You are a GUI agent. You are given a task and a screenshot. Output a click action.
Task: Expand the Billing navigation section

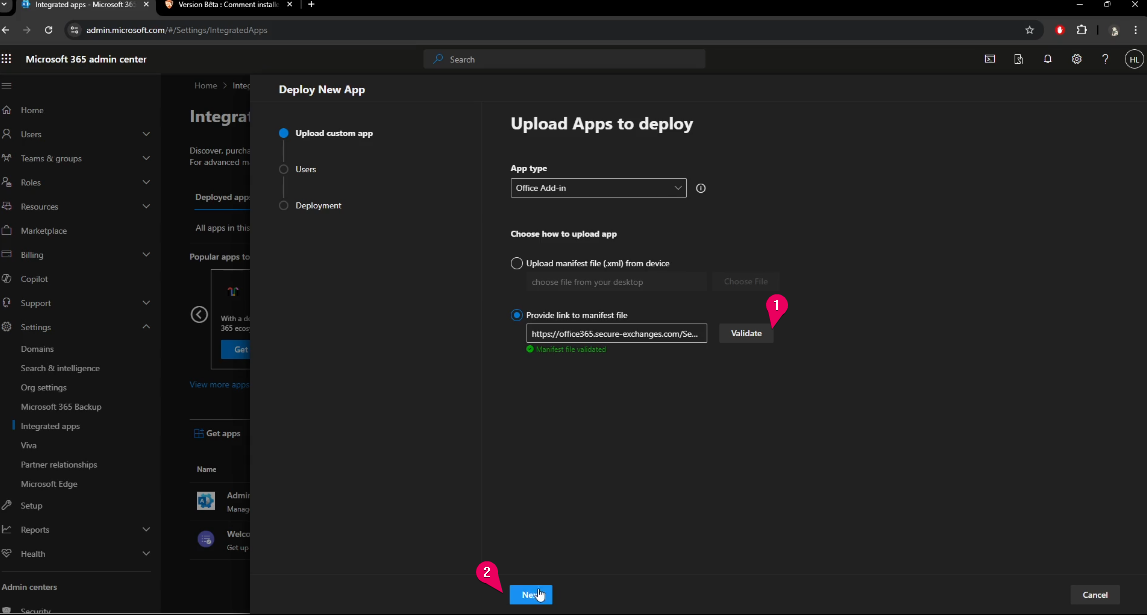point(146,254)
